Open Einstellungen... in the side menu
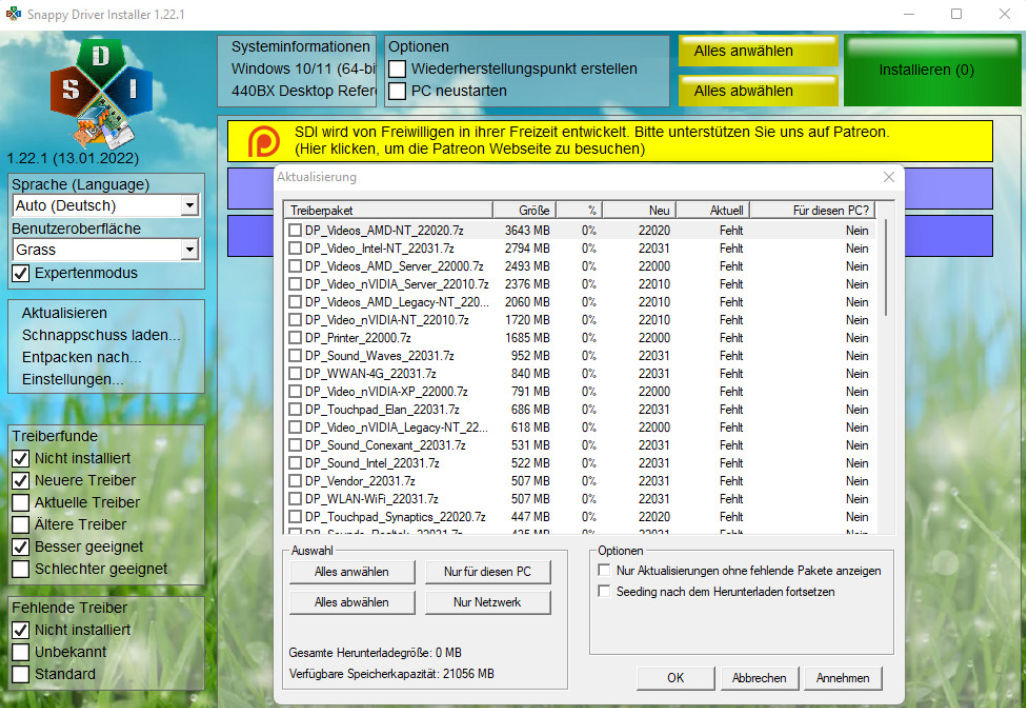1026x708 pixels. [73, 380]
